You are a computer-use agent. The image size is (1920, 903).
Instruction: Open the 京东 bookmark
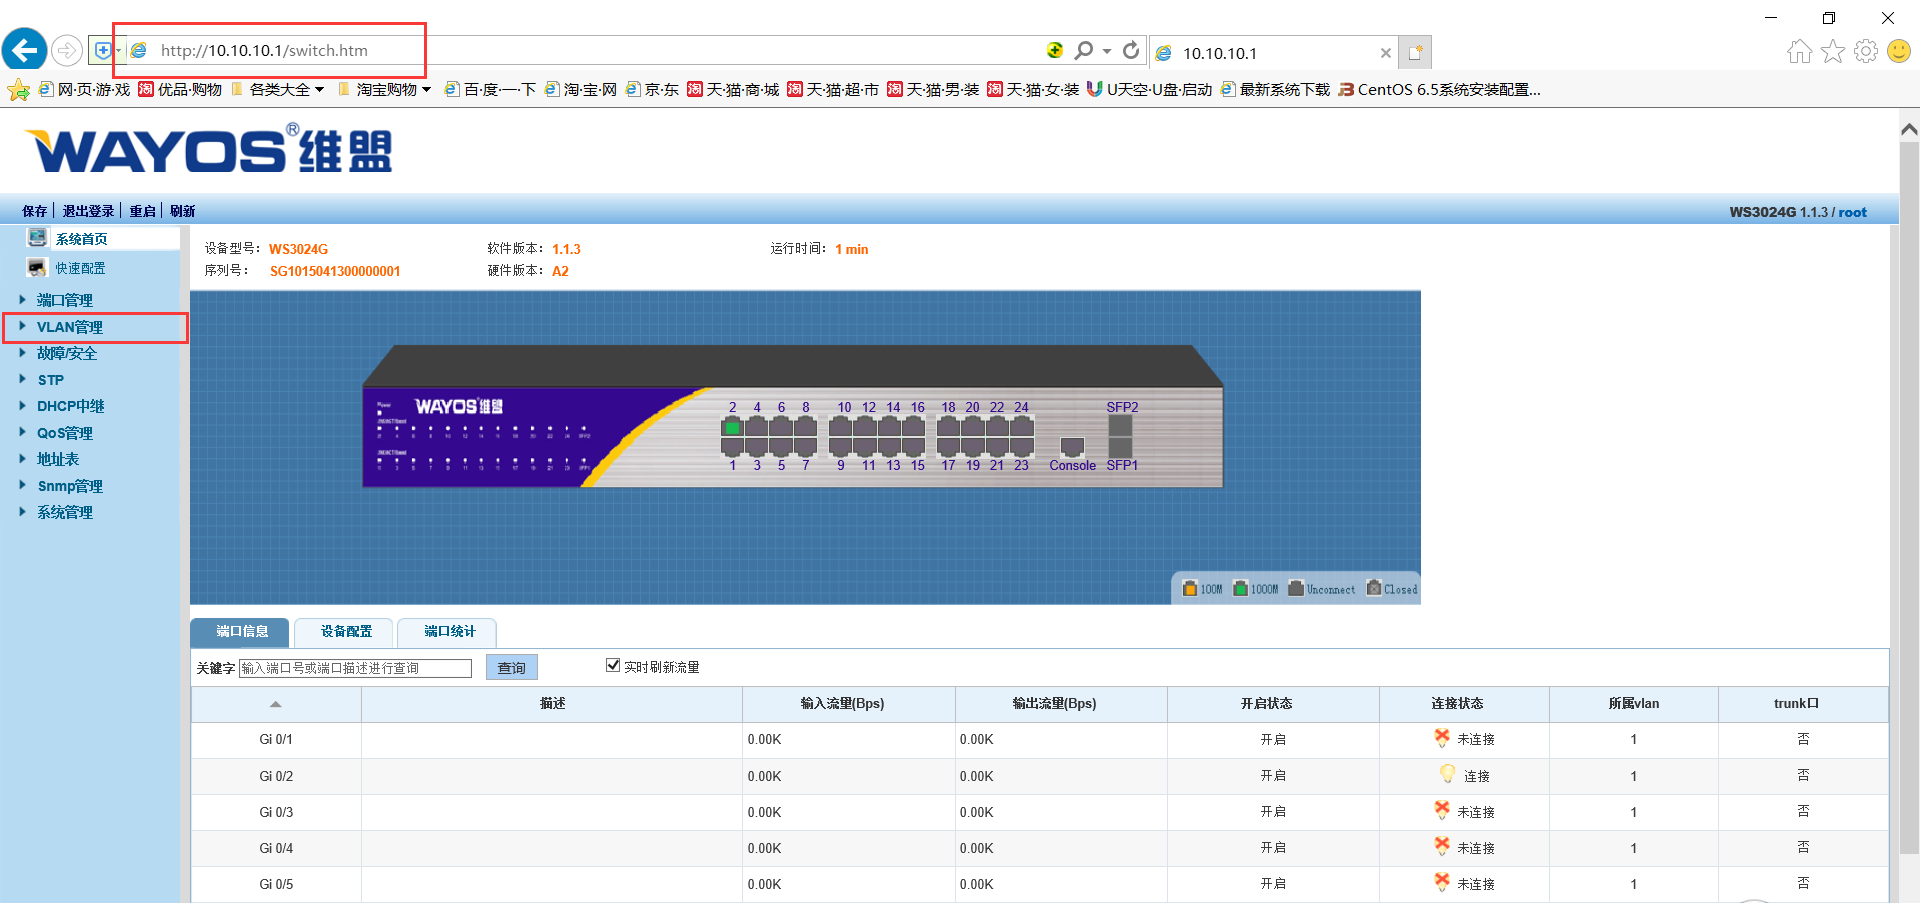(652, 90)
